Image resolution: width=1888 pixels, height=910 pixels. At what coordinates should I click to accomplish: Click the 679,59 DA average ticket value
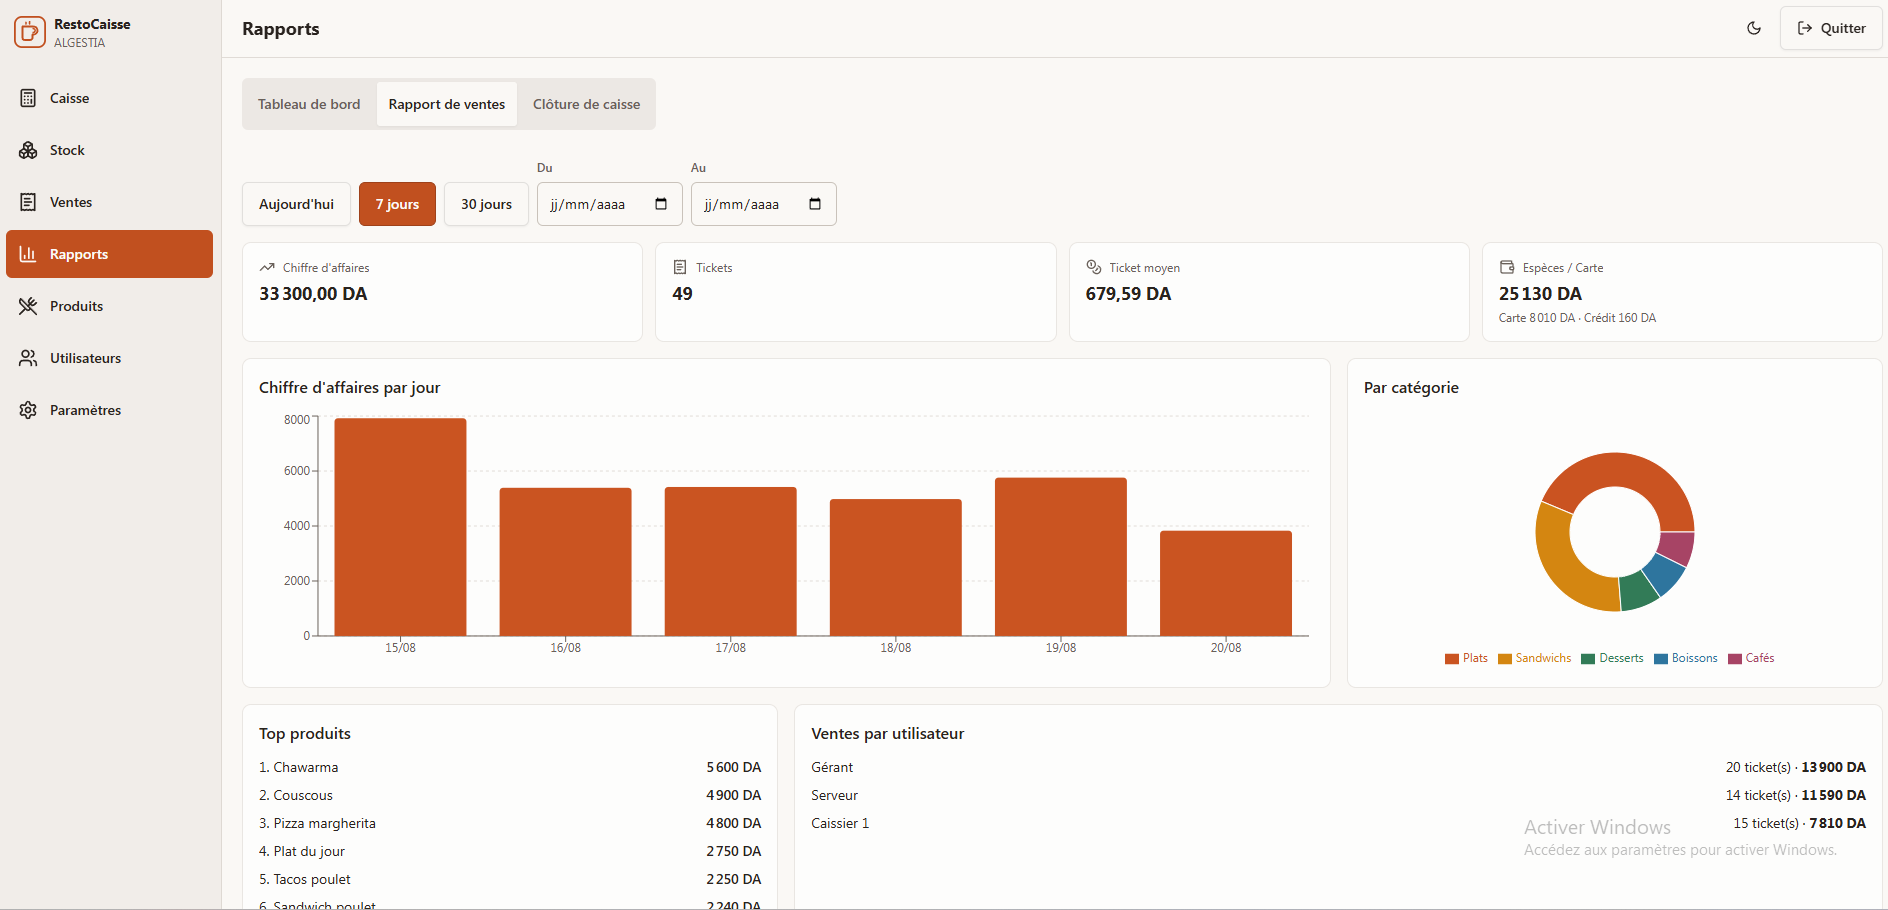[1128, 294]
